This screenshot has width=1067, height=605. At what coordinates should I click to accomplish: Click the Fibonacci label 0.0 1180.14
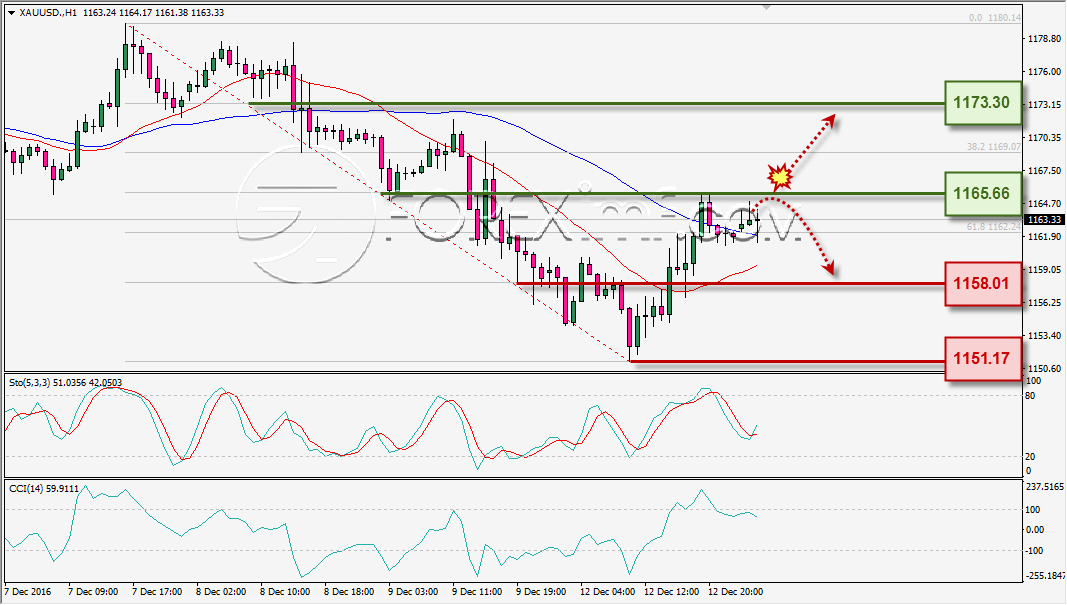click(x=995, y=18)
